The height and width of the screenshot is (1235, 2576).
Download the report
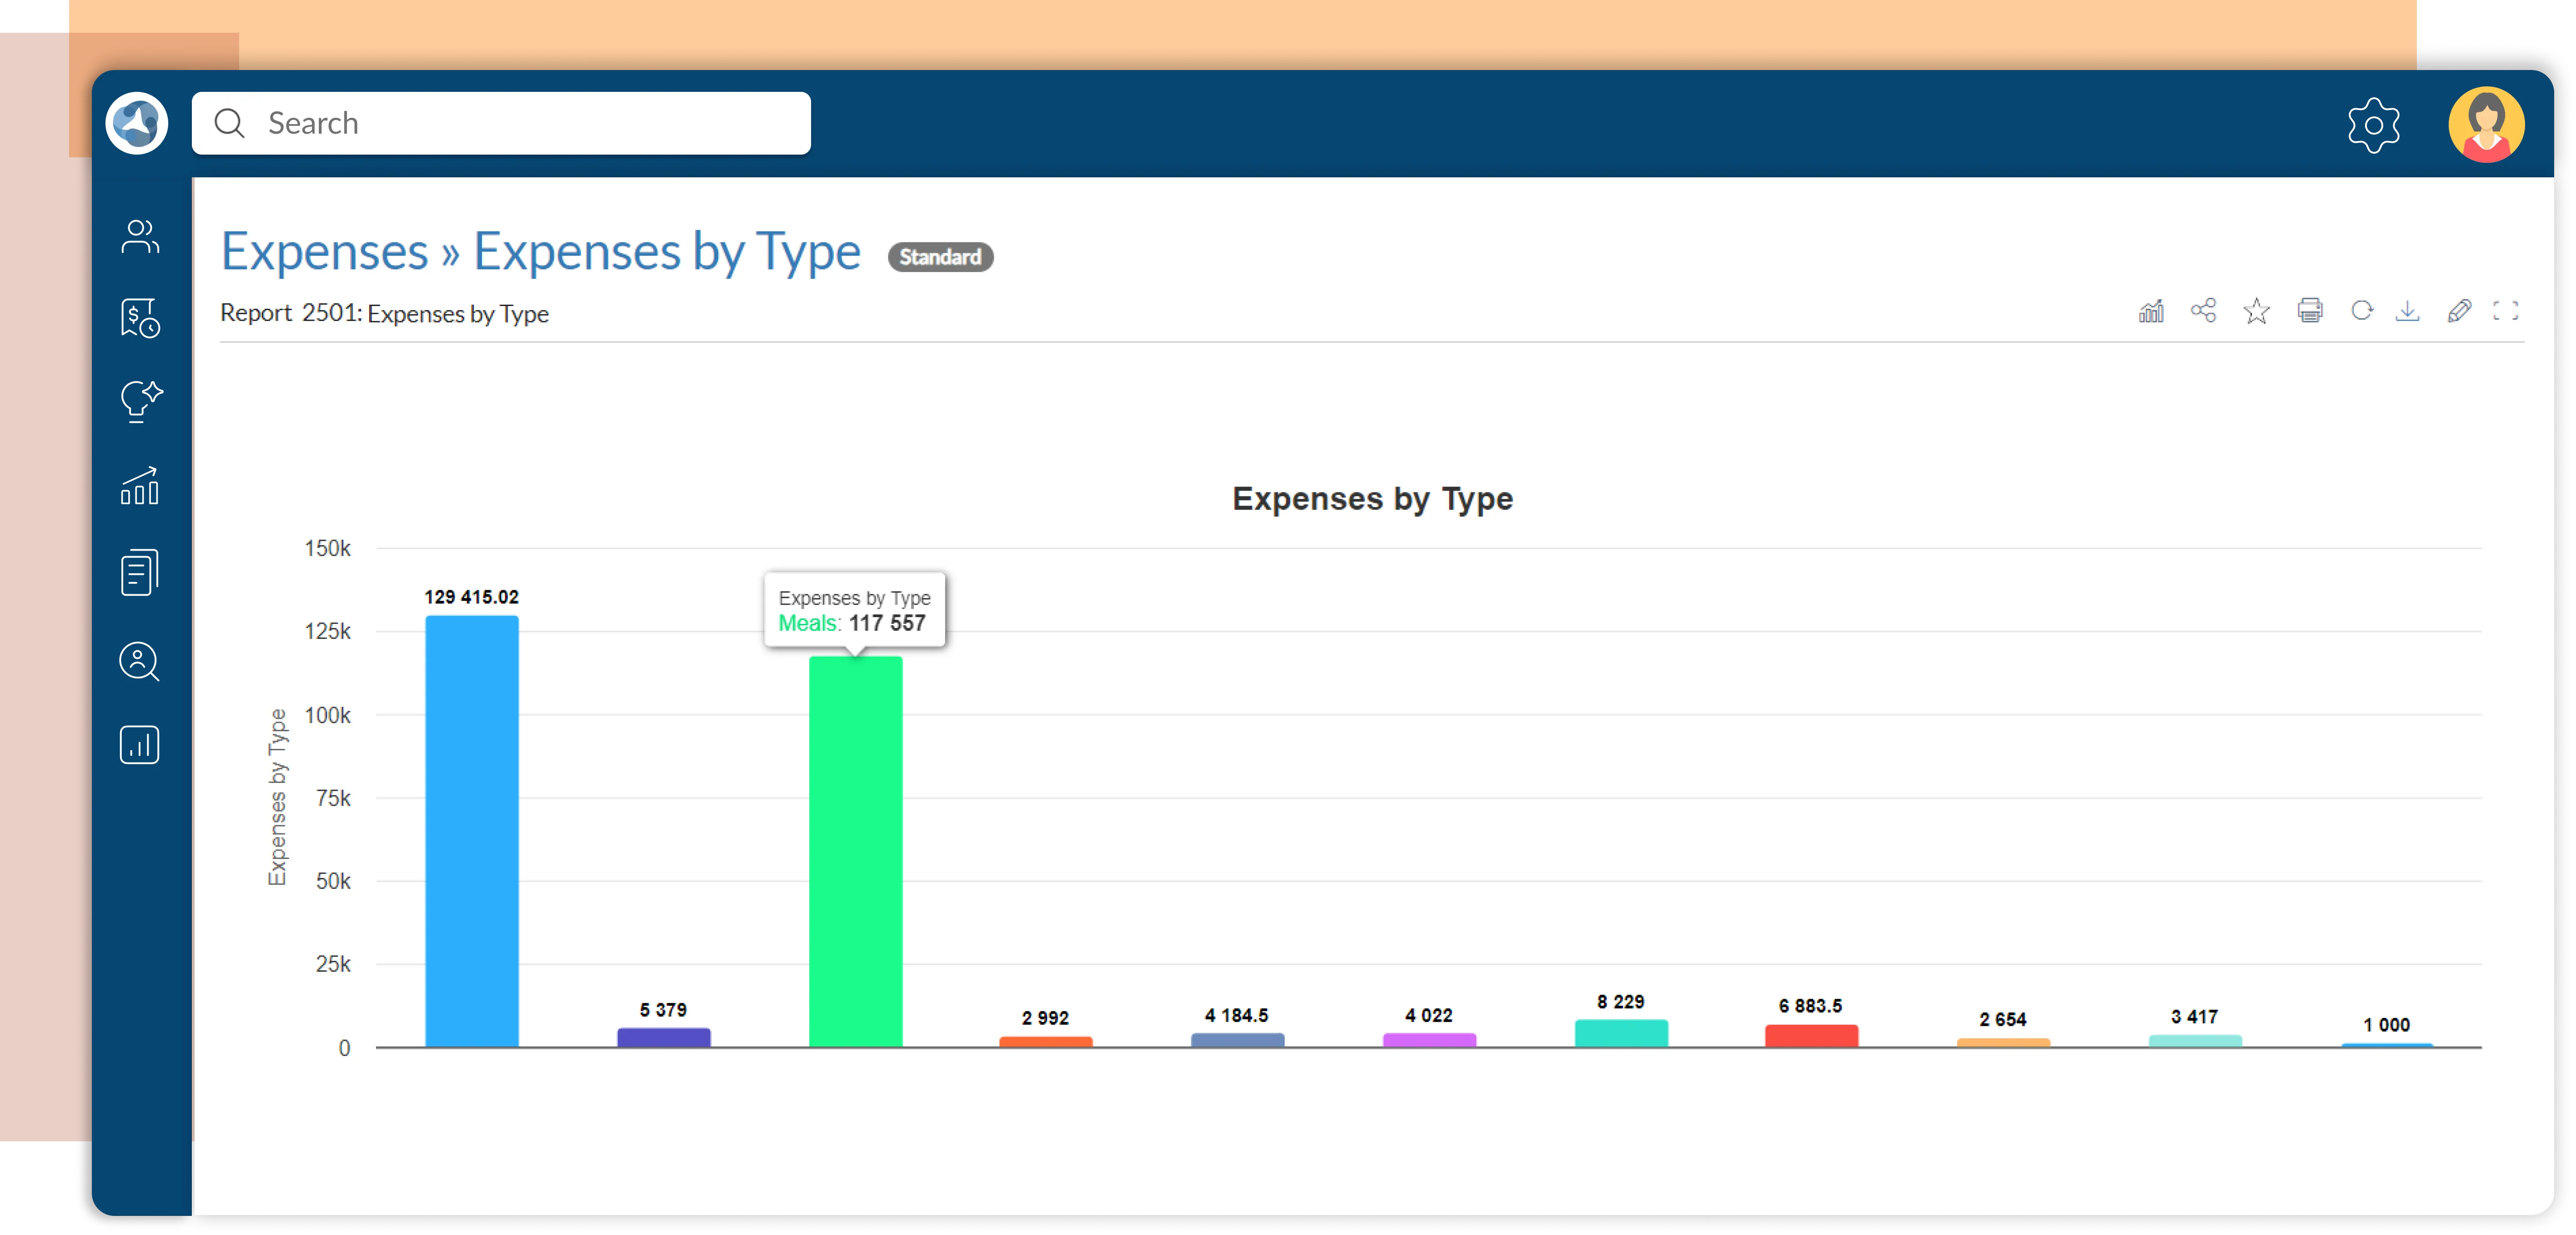click(2408, 311)
